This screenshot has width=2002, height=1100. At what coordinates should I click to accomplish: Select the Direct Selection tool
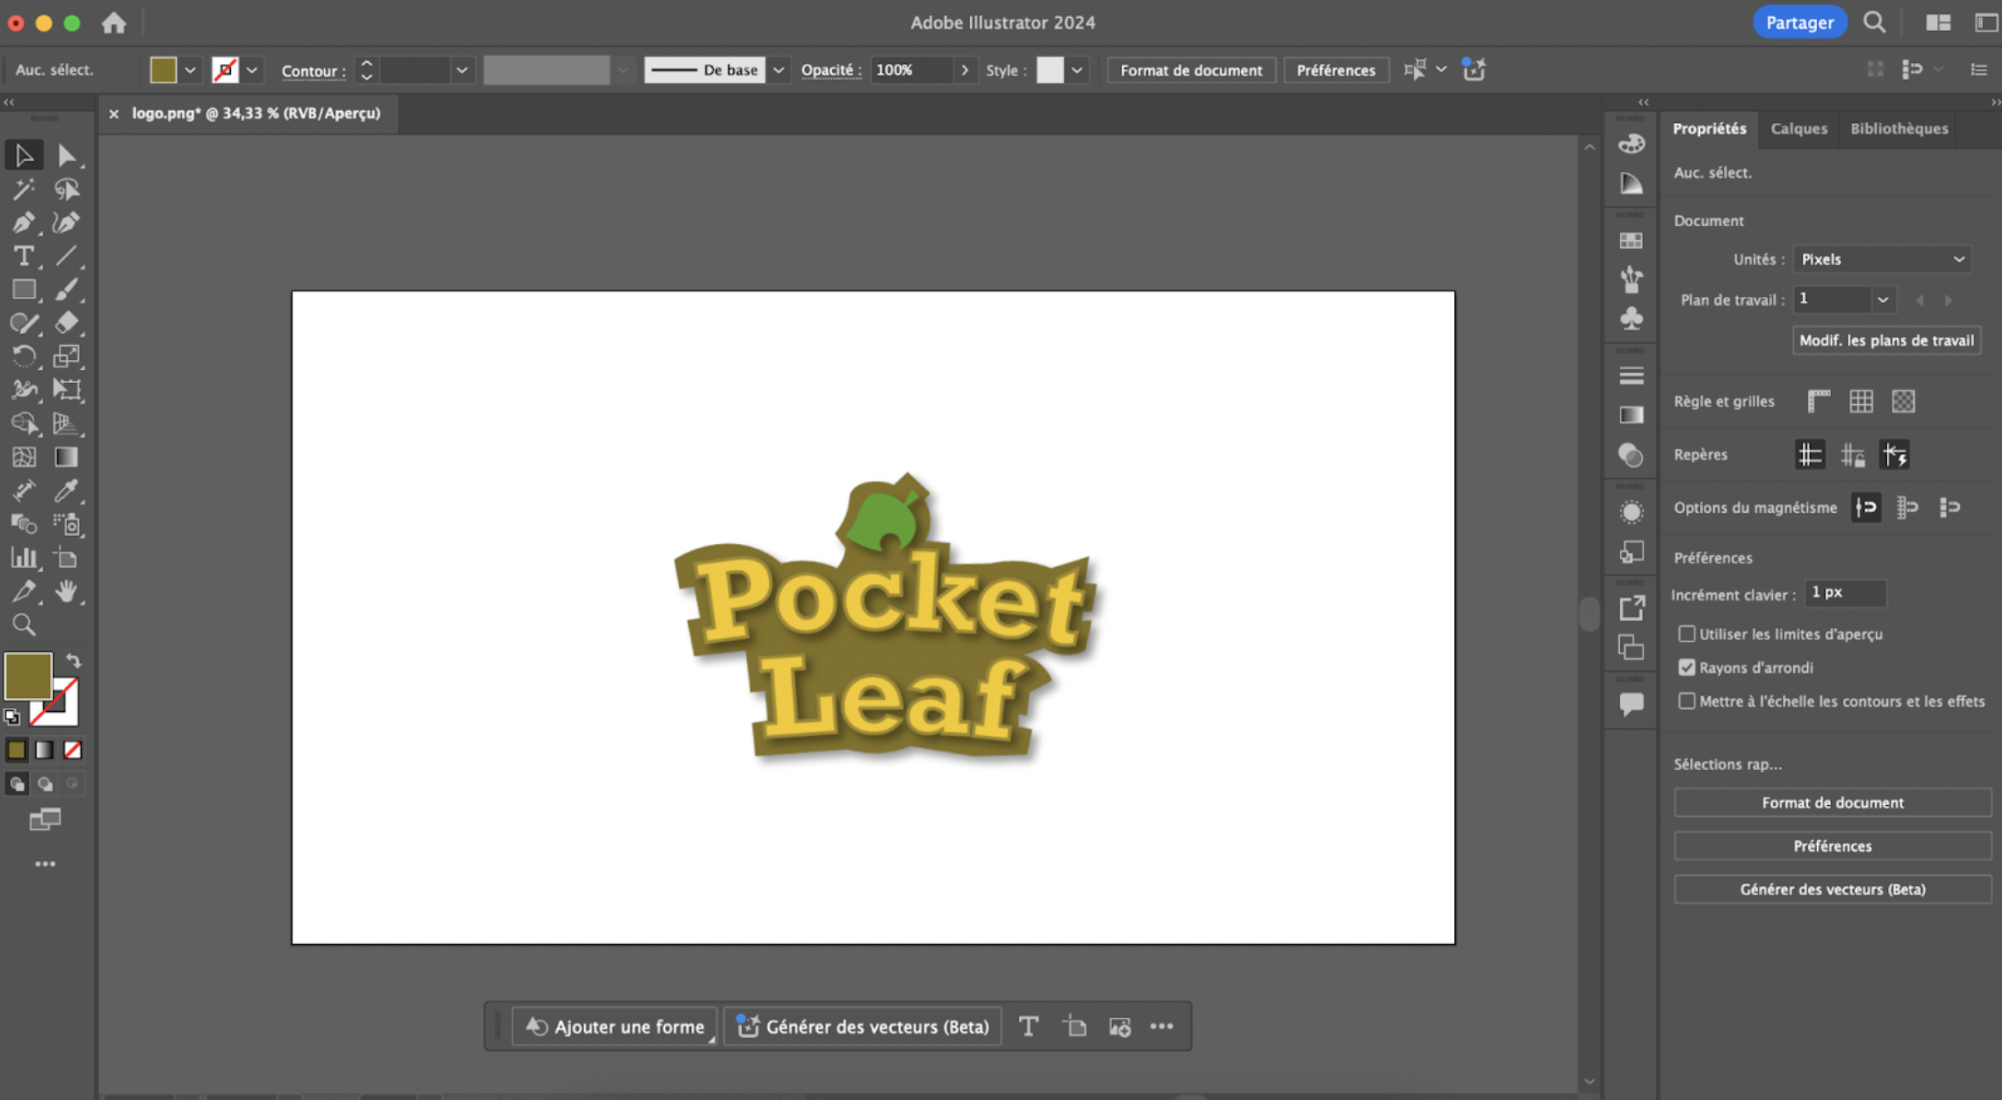(x=66, y=155)
